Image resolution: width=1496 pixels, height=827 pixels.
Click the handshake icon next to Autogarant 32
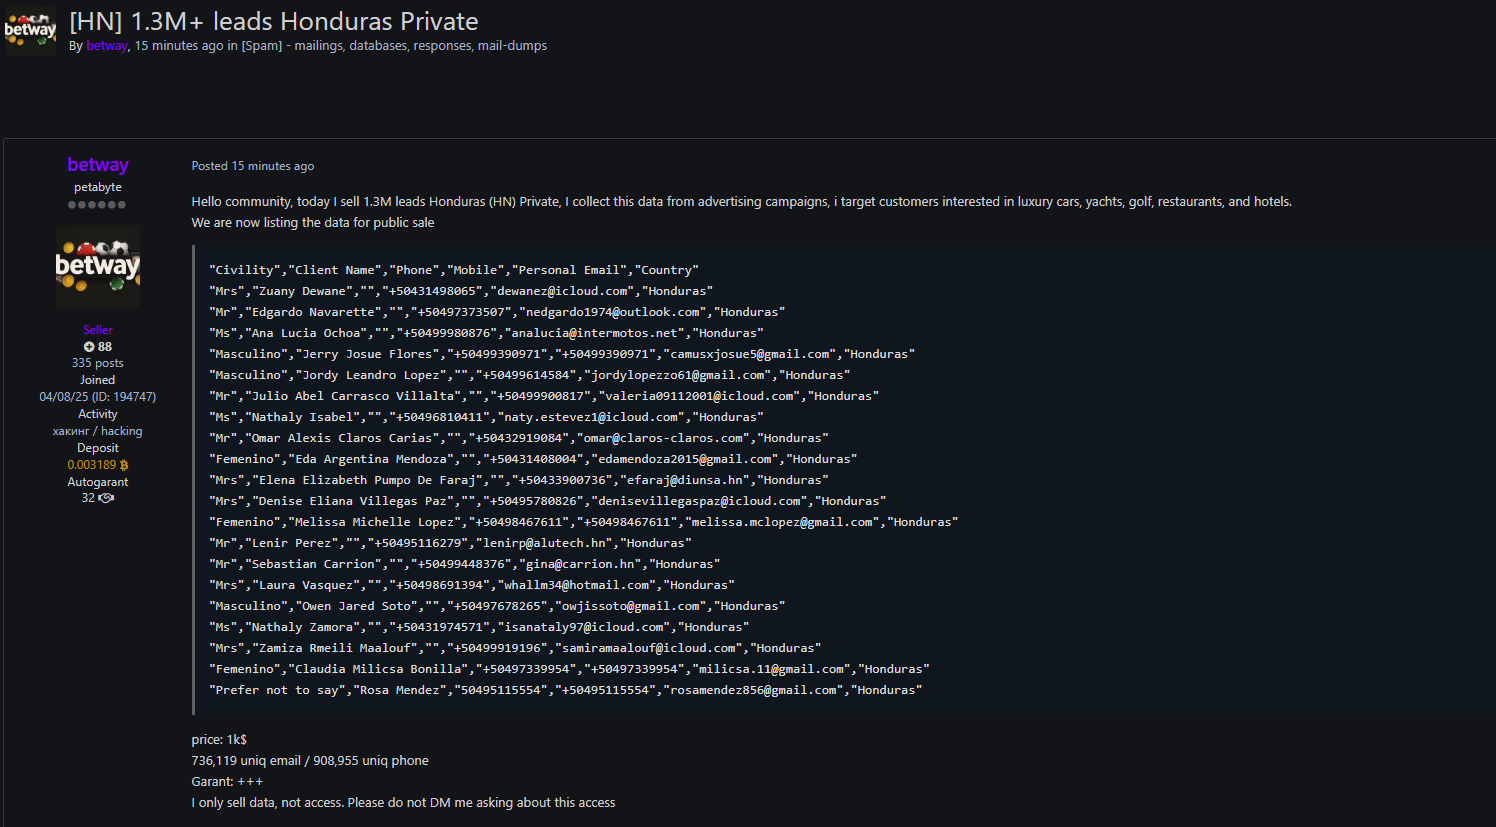[106, 498]
